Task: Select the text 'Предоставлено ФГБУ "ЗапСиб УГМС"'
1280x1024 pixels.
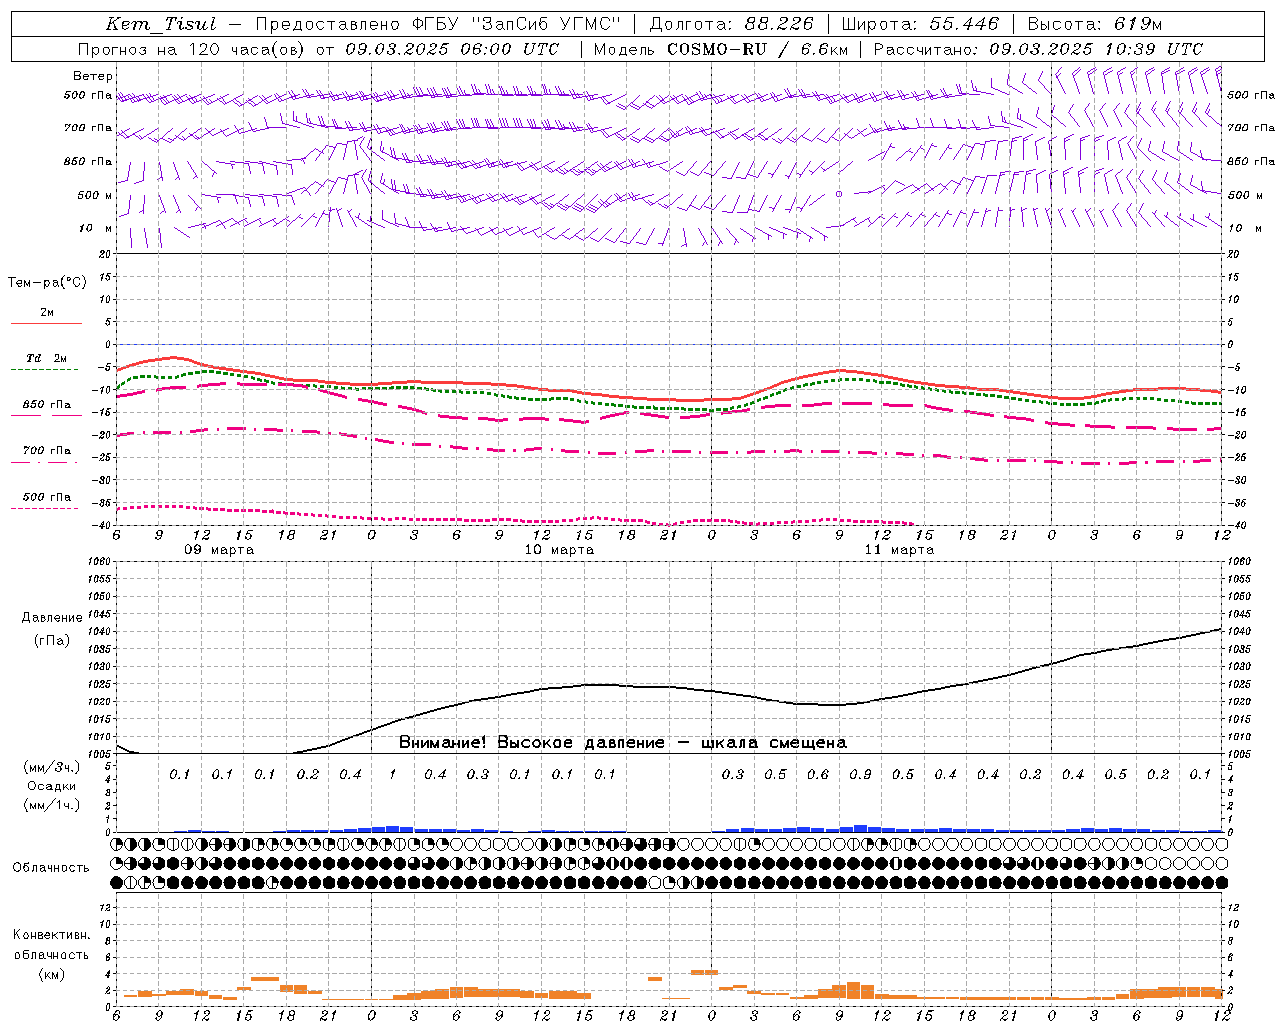Action: tap(438, 24)
